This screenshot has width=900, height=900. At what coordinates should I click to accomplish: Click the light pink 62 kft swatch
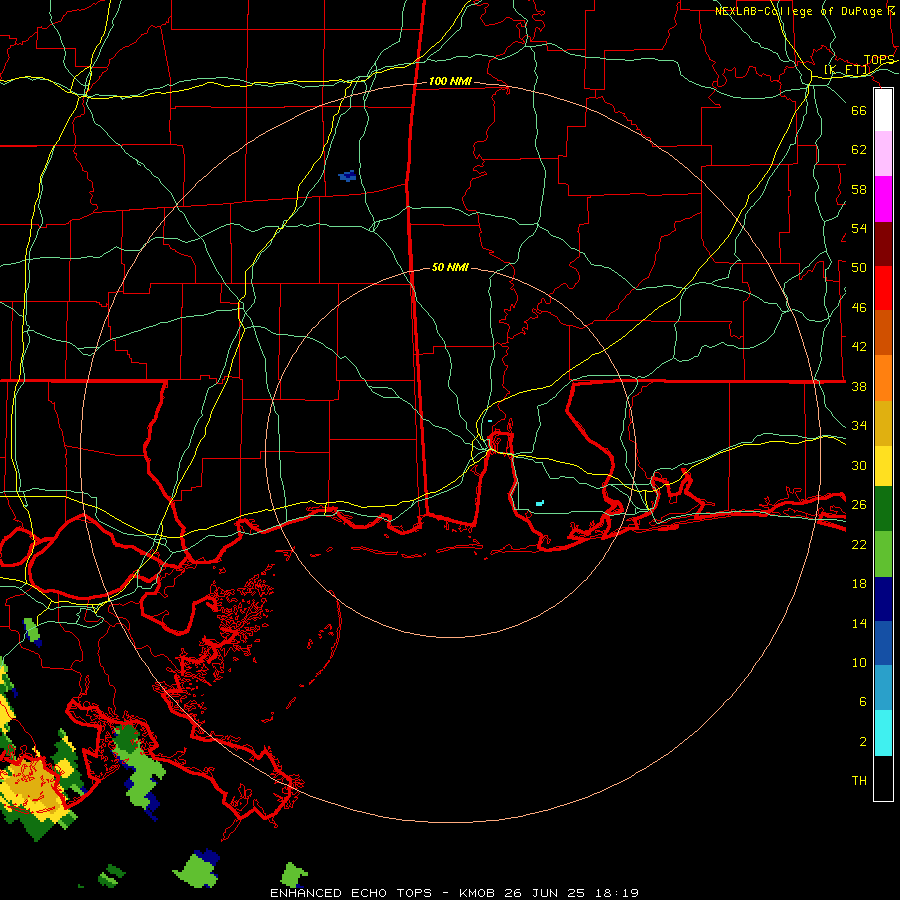point(883,154)
